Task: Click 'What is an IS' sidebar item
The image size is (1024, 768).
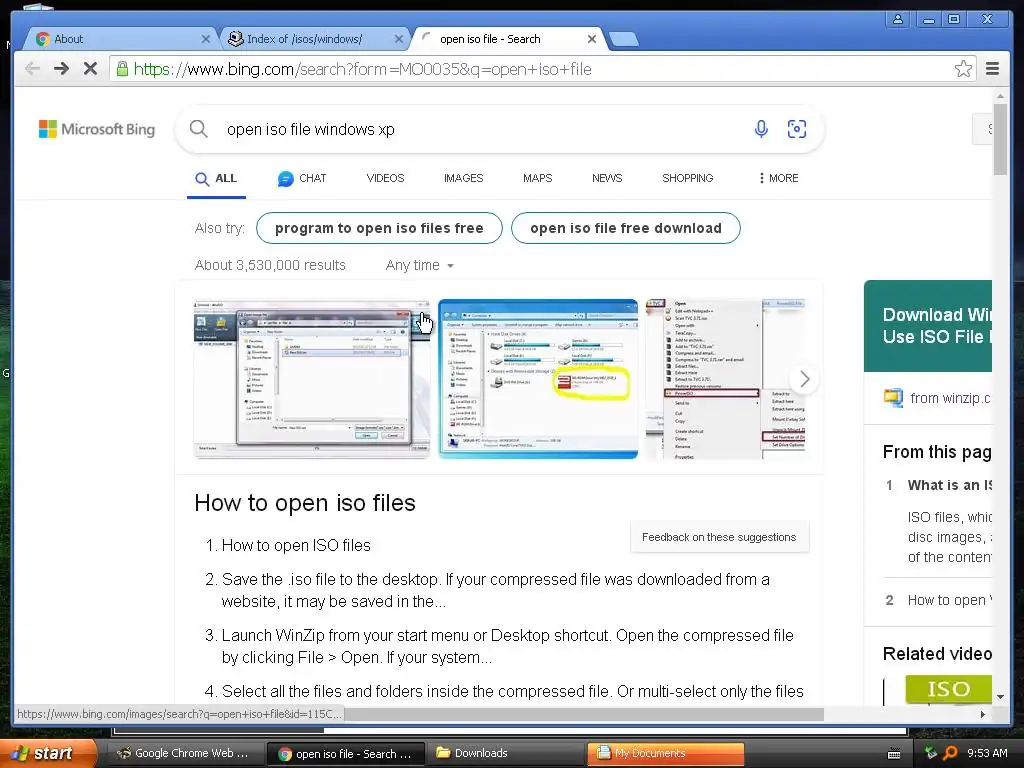Action: point(950,485)
